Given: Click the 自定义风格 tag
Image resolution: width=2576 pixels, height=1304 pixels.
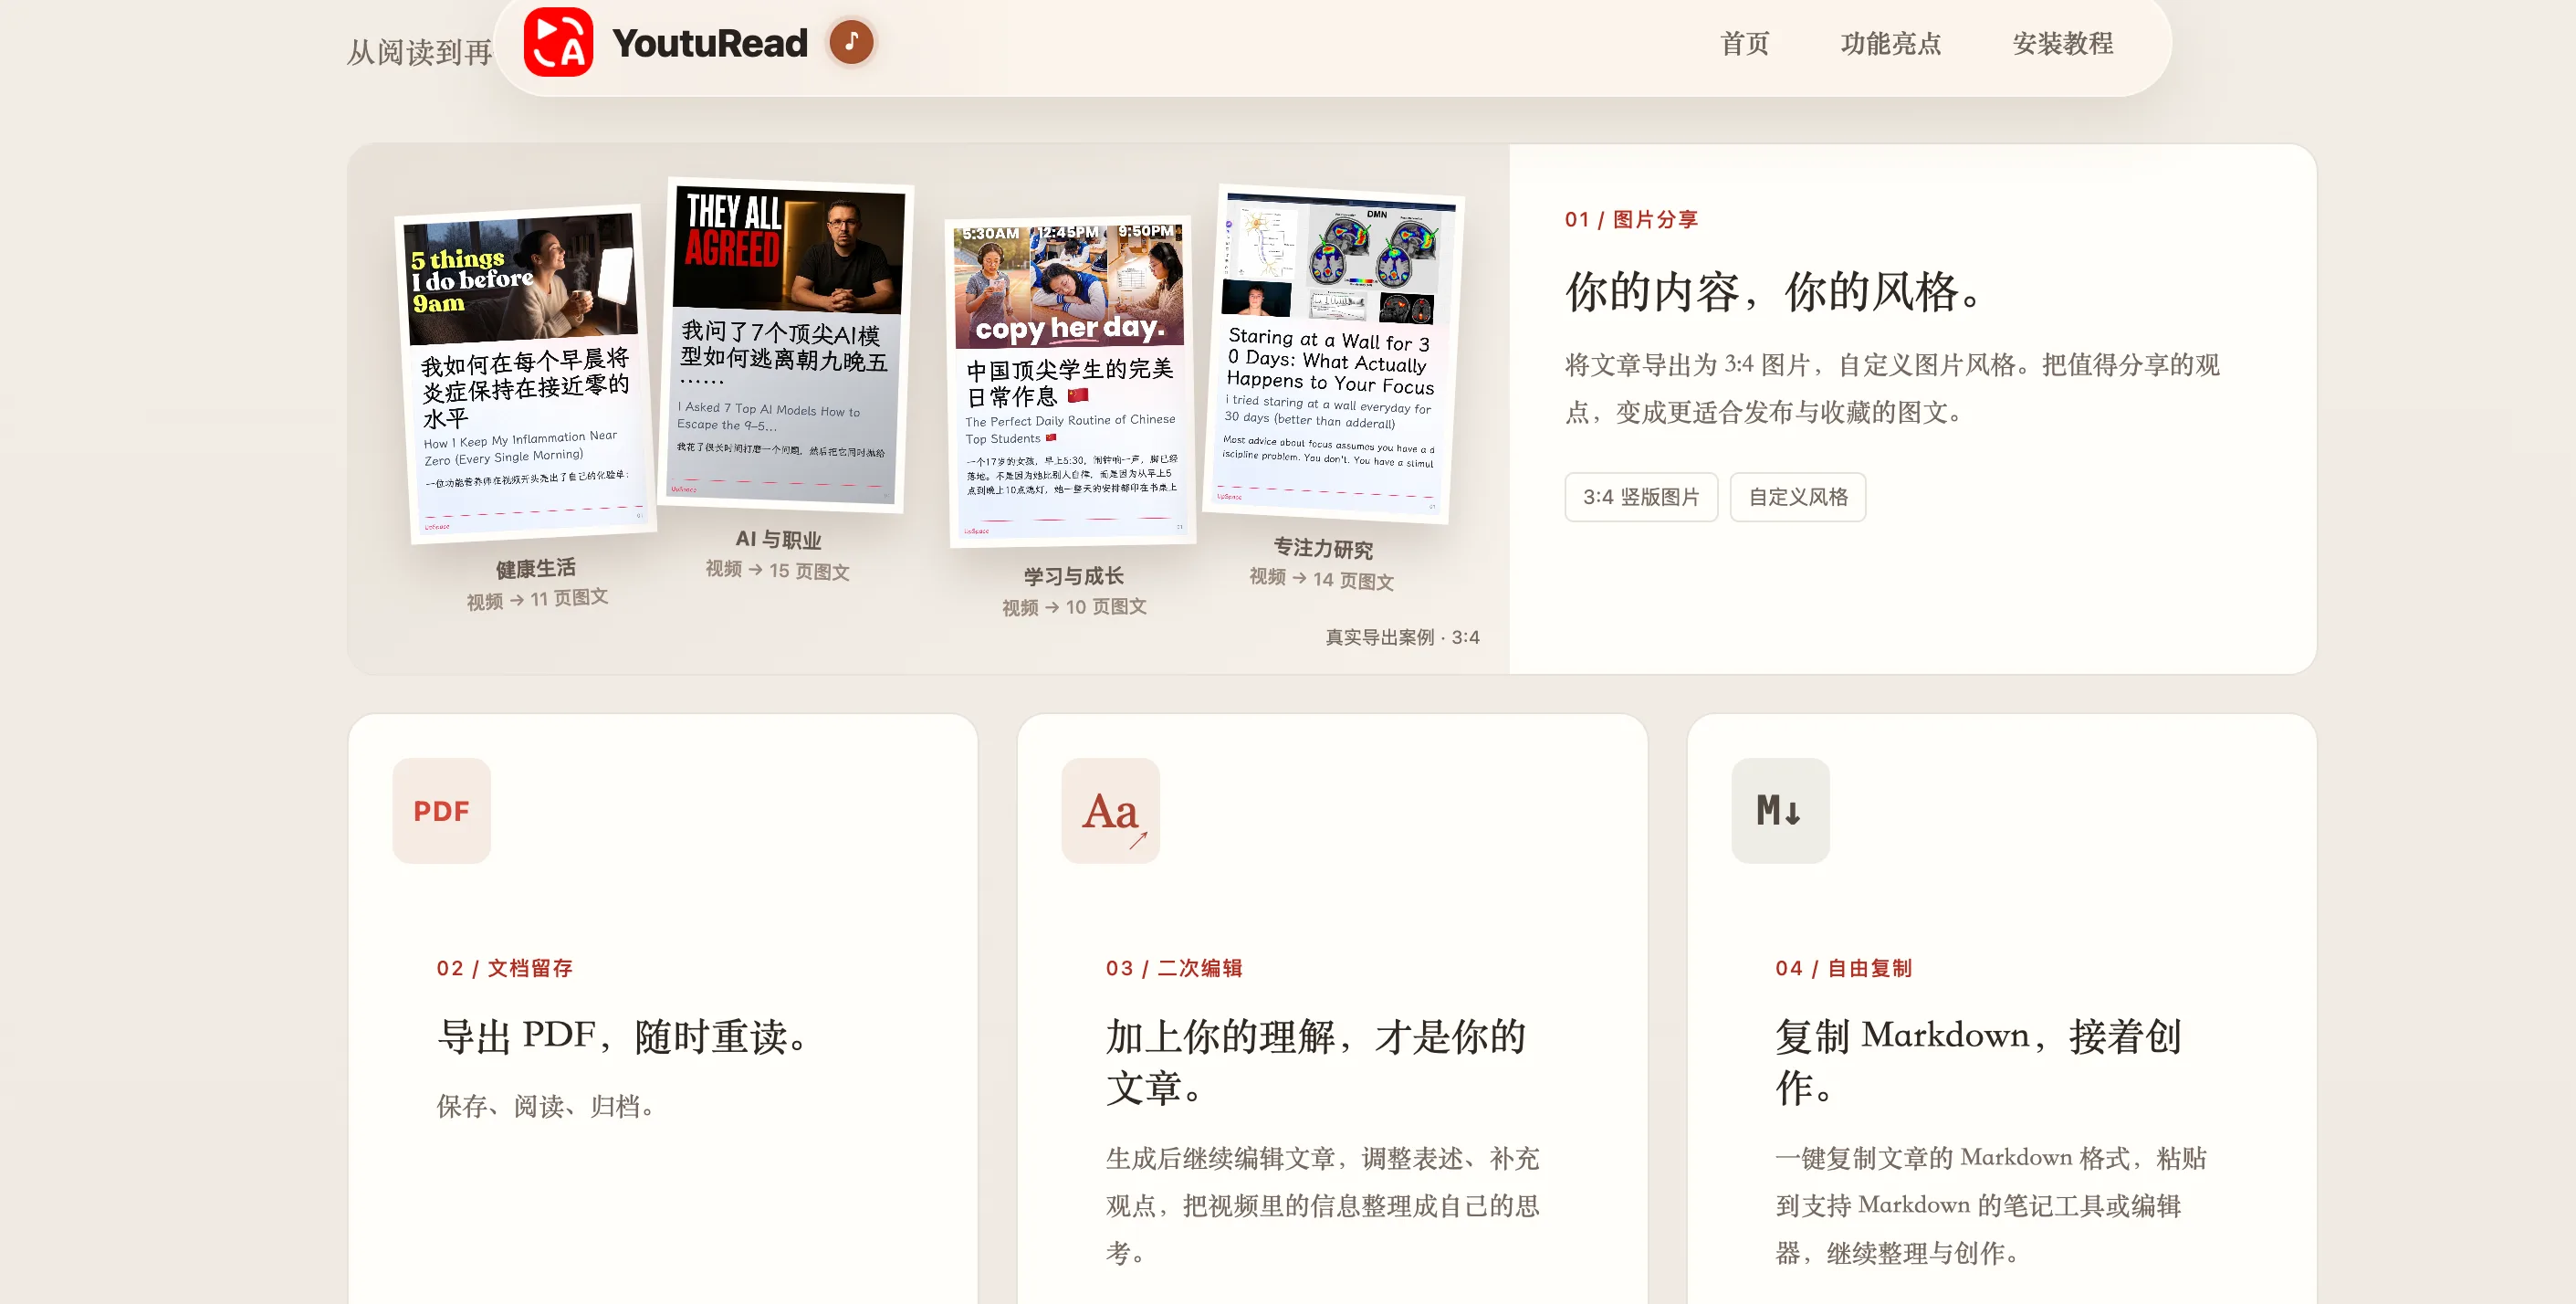Looking at the screenshot, I should pyautogui.click(x=1798, y=497).
